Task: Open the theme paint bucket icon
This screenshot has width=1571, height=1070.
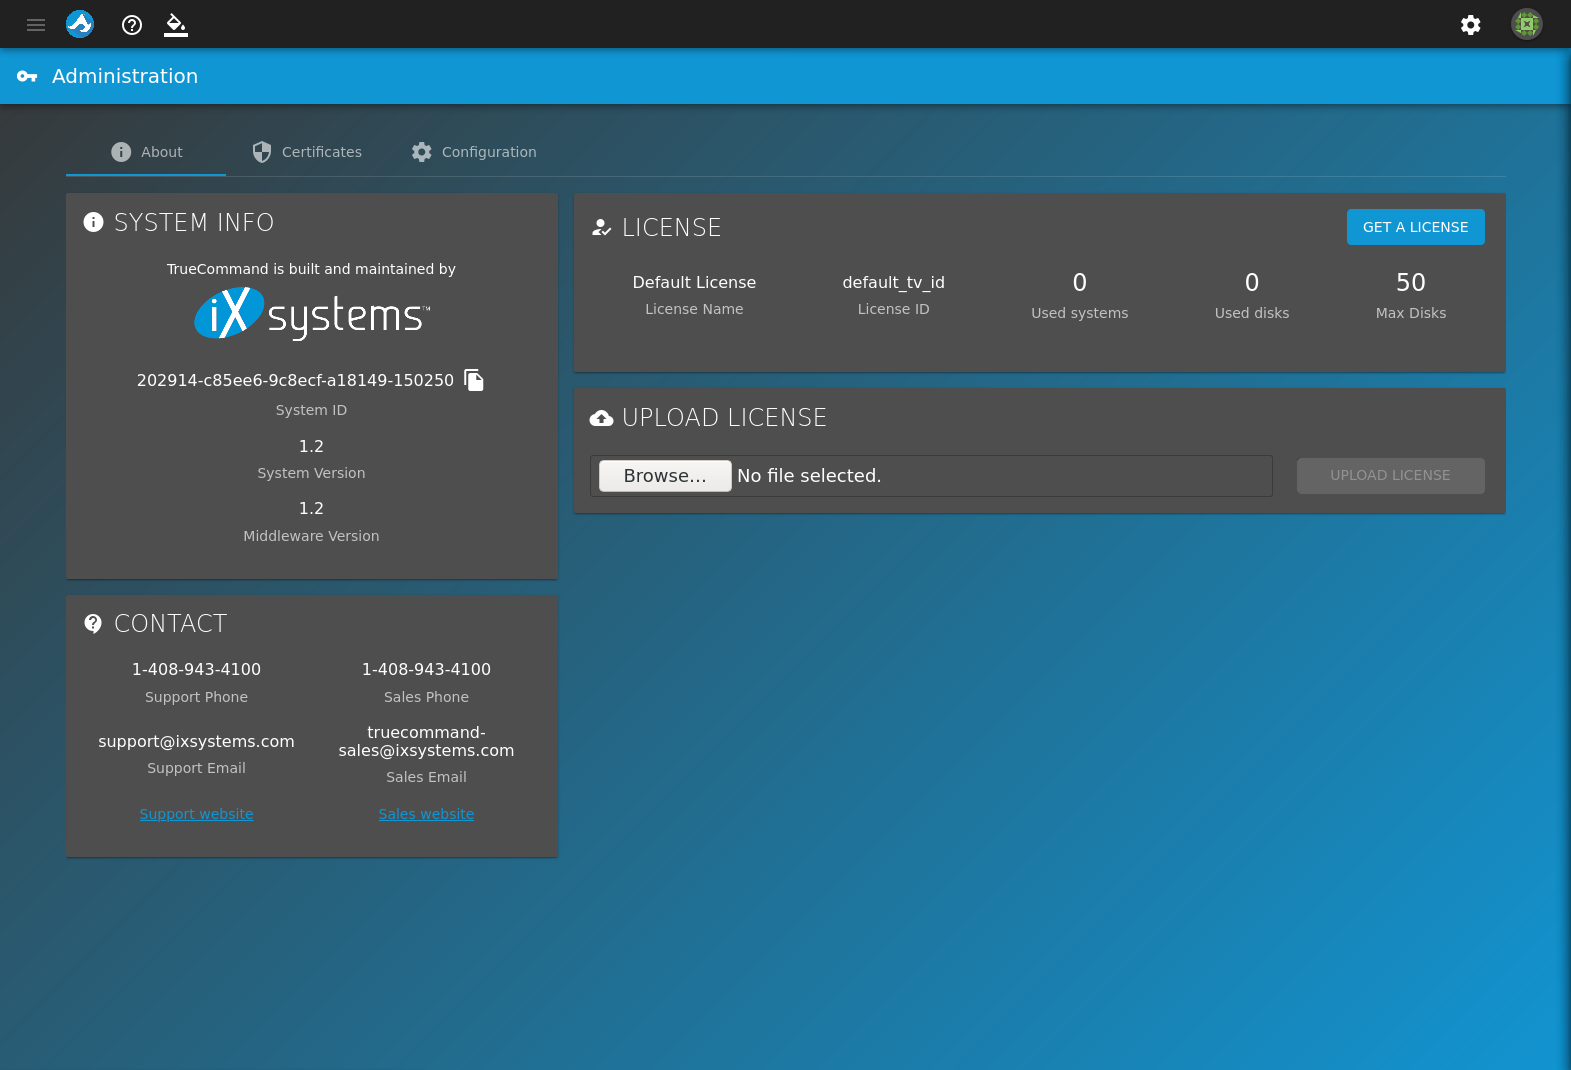Action: [176, 25]
